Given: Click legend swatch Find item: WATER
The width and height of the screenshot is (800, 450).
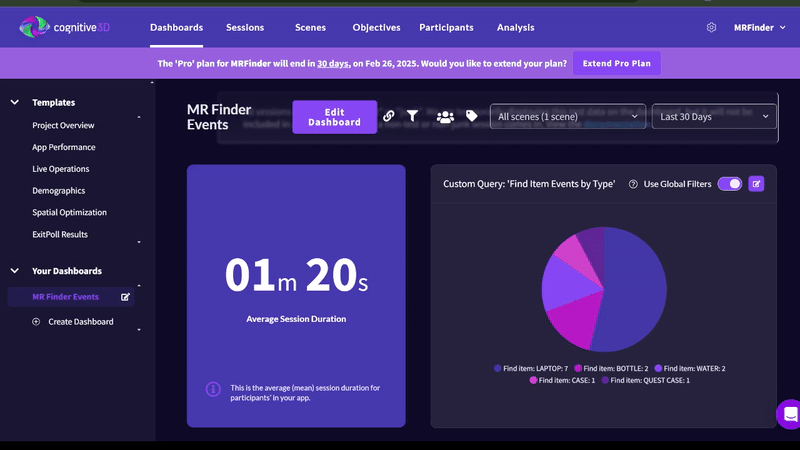Looking at the screenshot, I should coord(658,368).
